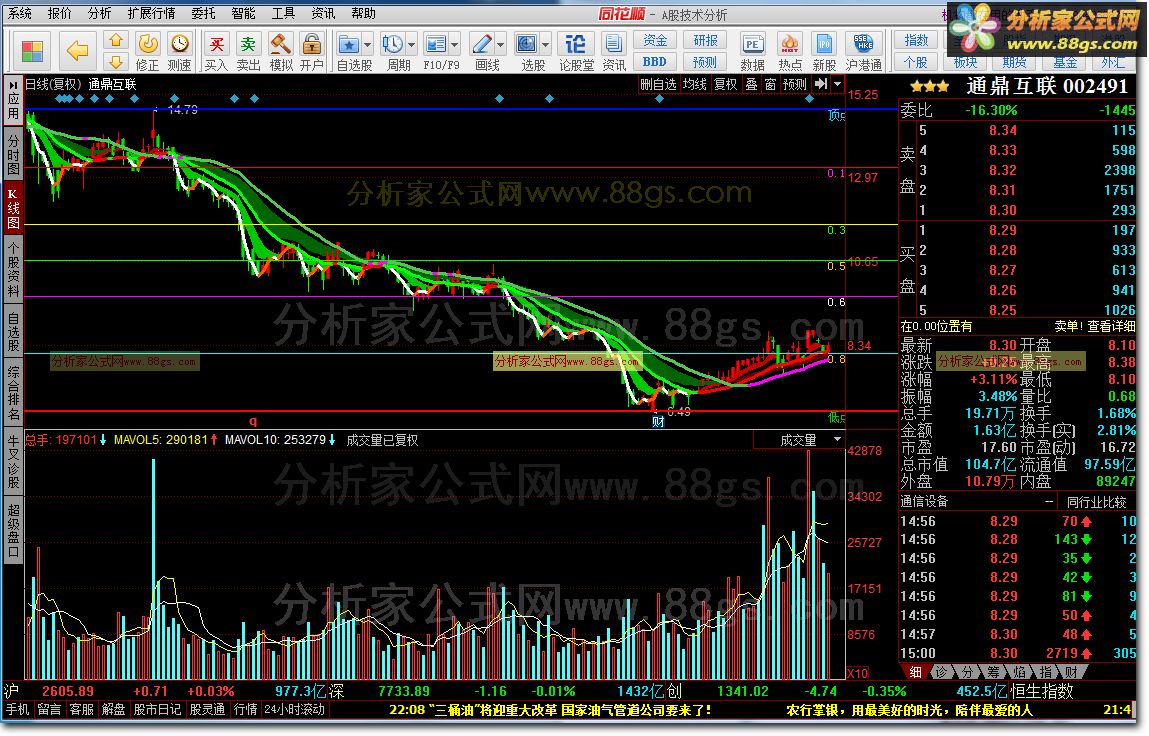Select the 财 tab below the tick list
1149x736 pixels.
click(1071, 671)
